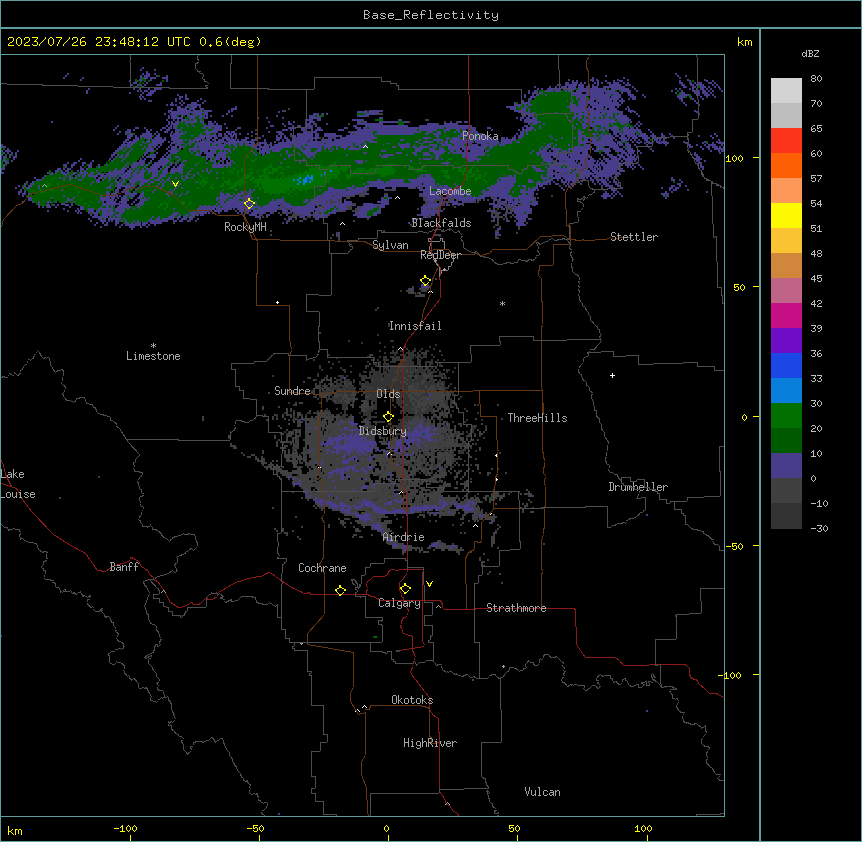862x842 pixels.
Task: Select the purple 36-39 dBZ legend swatch
Action: point(786,341)
